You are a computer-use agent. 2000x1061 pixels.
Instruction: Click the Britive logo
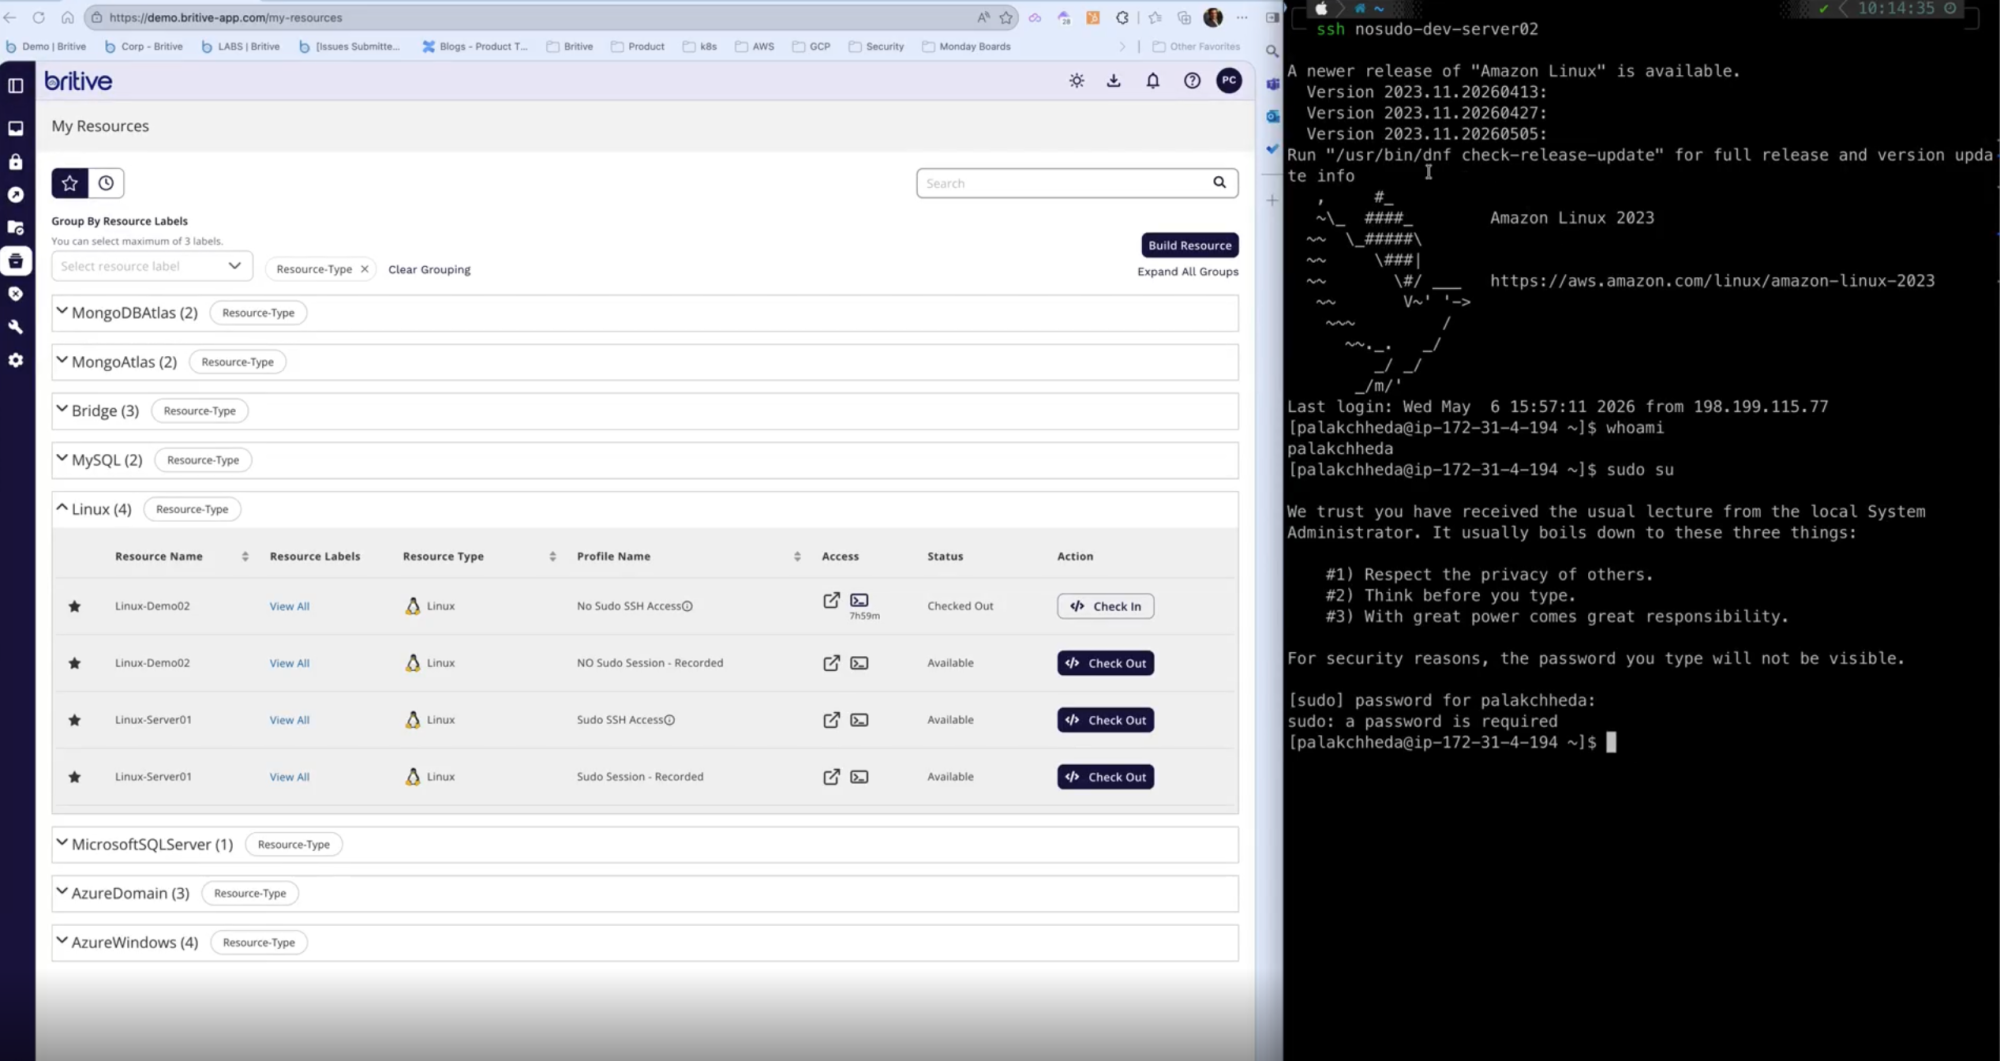[78, 81]
